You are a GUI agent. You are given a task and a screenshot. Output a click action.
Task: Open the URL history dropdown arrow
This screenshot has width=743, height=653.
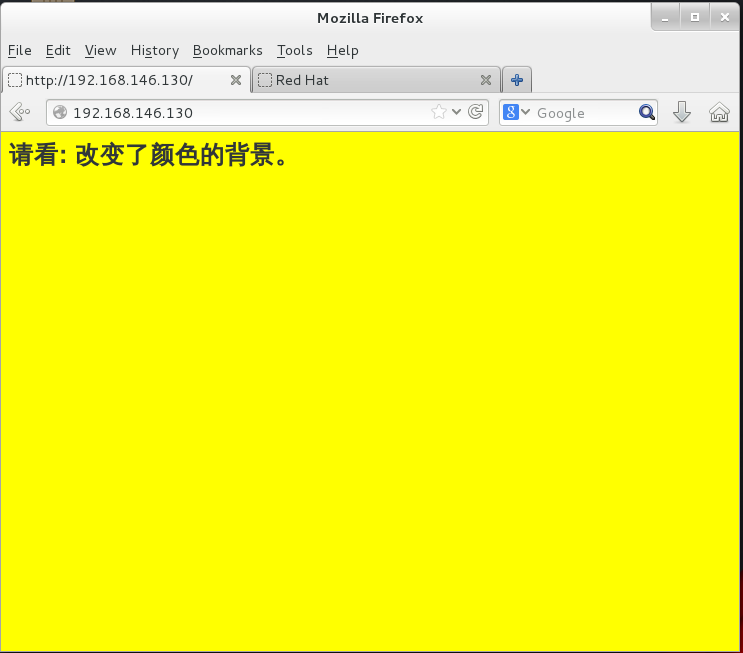tap(456, 112)
